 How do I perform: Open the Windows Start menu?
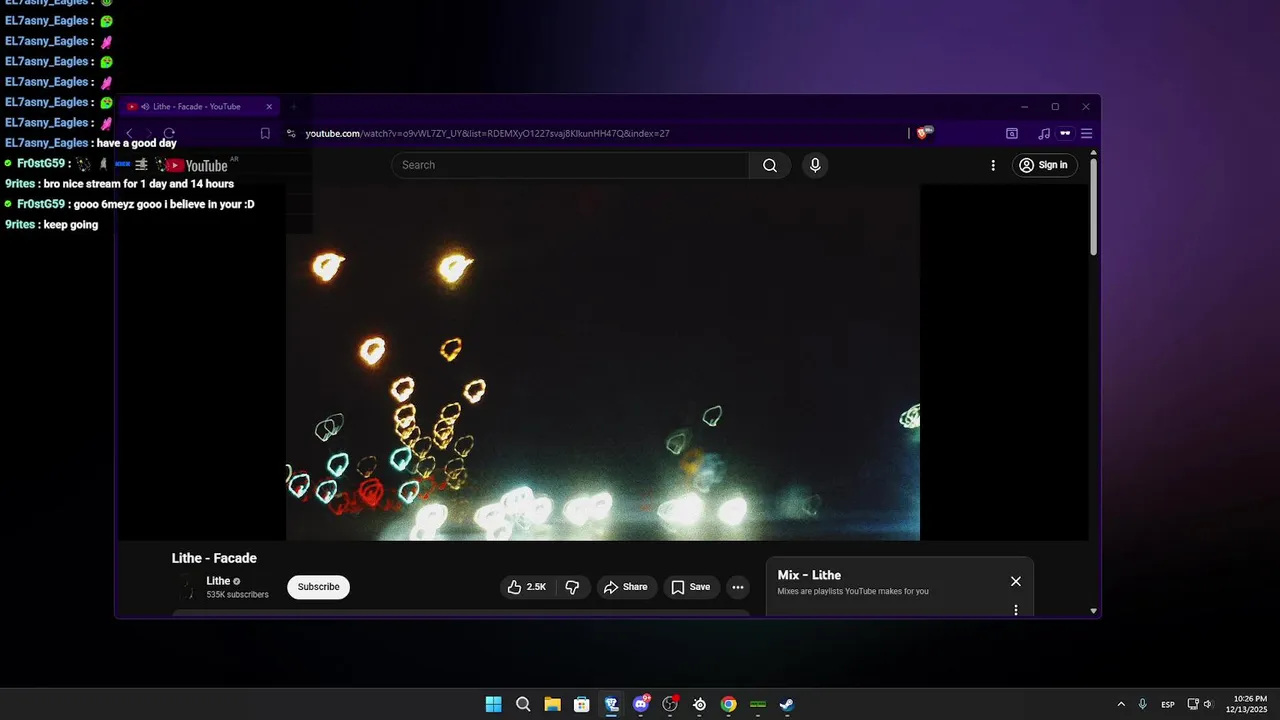494,704
